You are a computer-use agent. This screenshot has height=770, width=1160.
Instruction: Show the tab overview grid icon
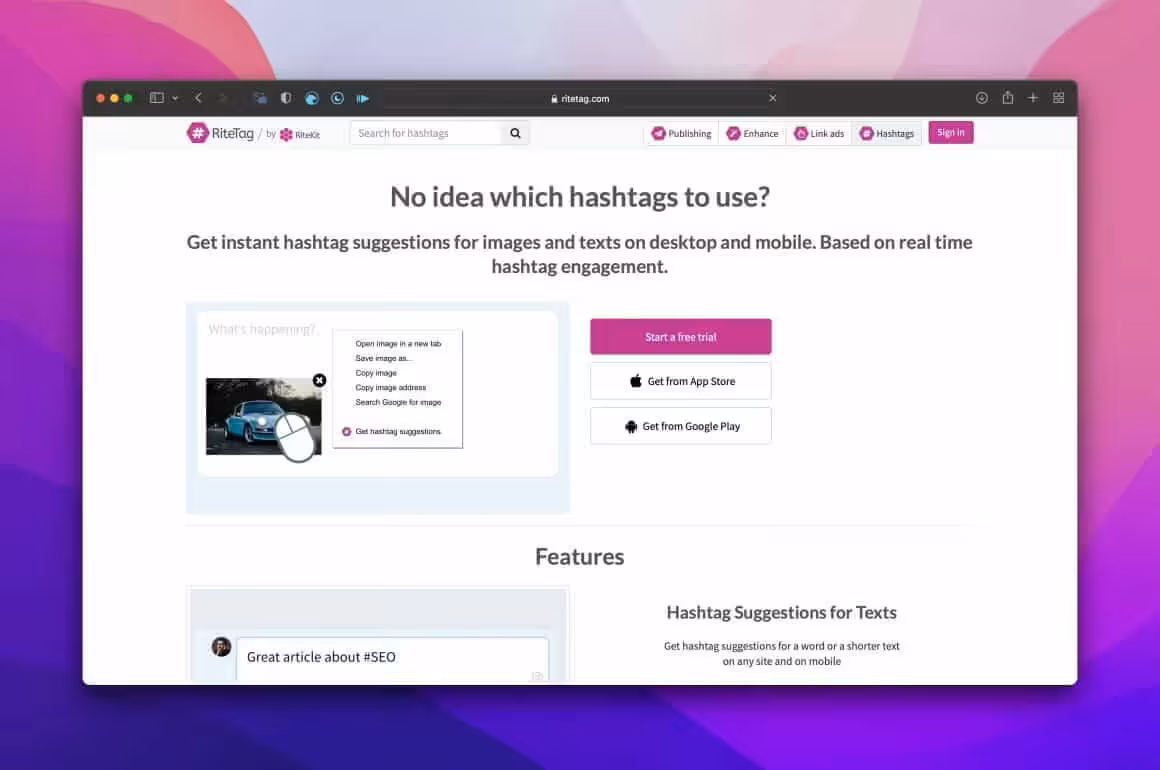1059,98
